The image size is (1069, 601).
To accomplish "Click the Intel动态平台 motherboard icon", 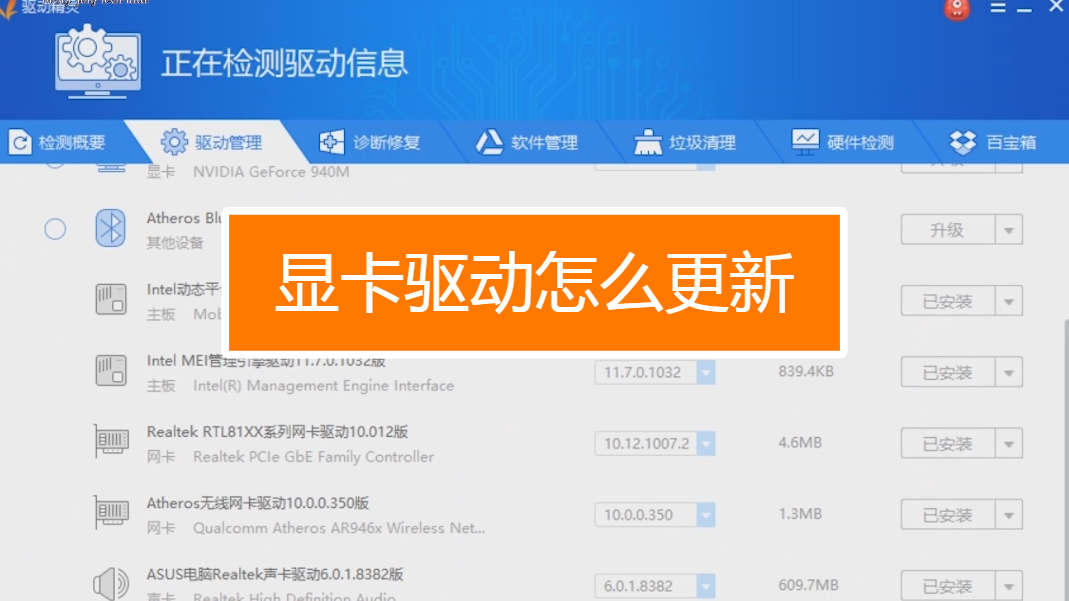I will pos(110,299).
